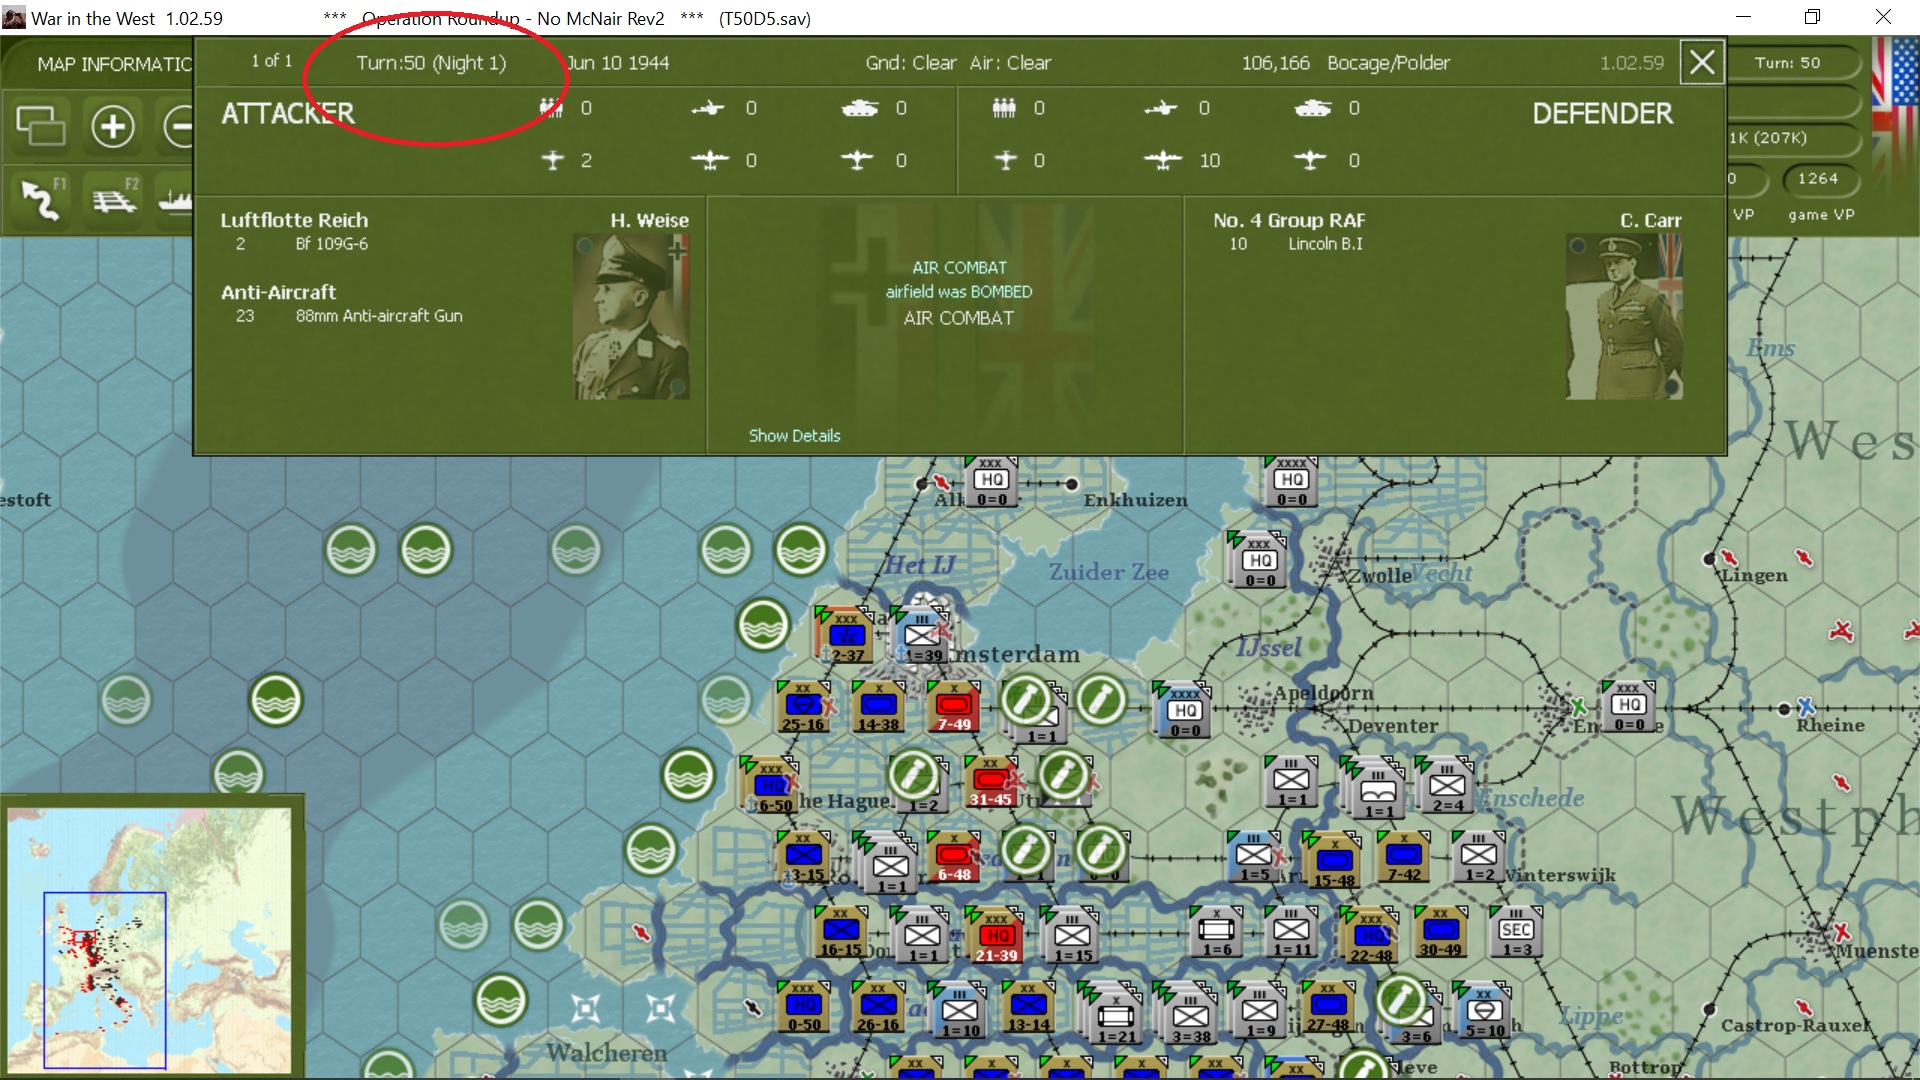Select the 1=39 unit at Amsterdam
The image size is (1920, 1080).
(x=922, y=638)
